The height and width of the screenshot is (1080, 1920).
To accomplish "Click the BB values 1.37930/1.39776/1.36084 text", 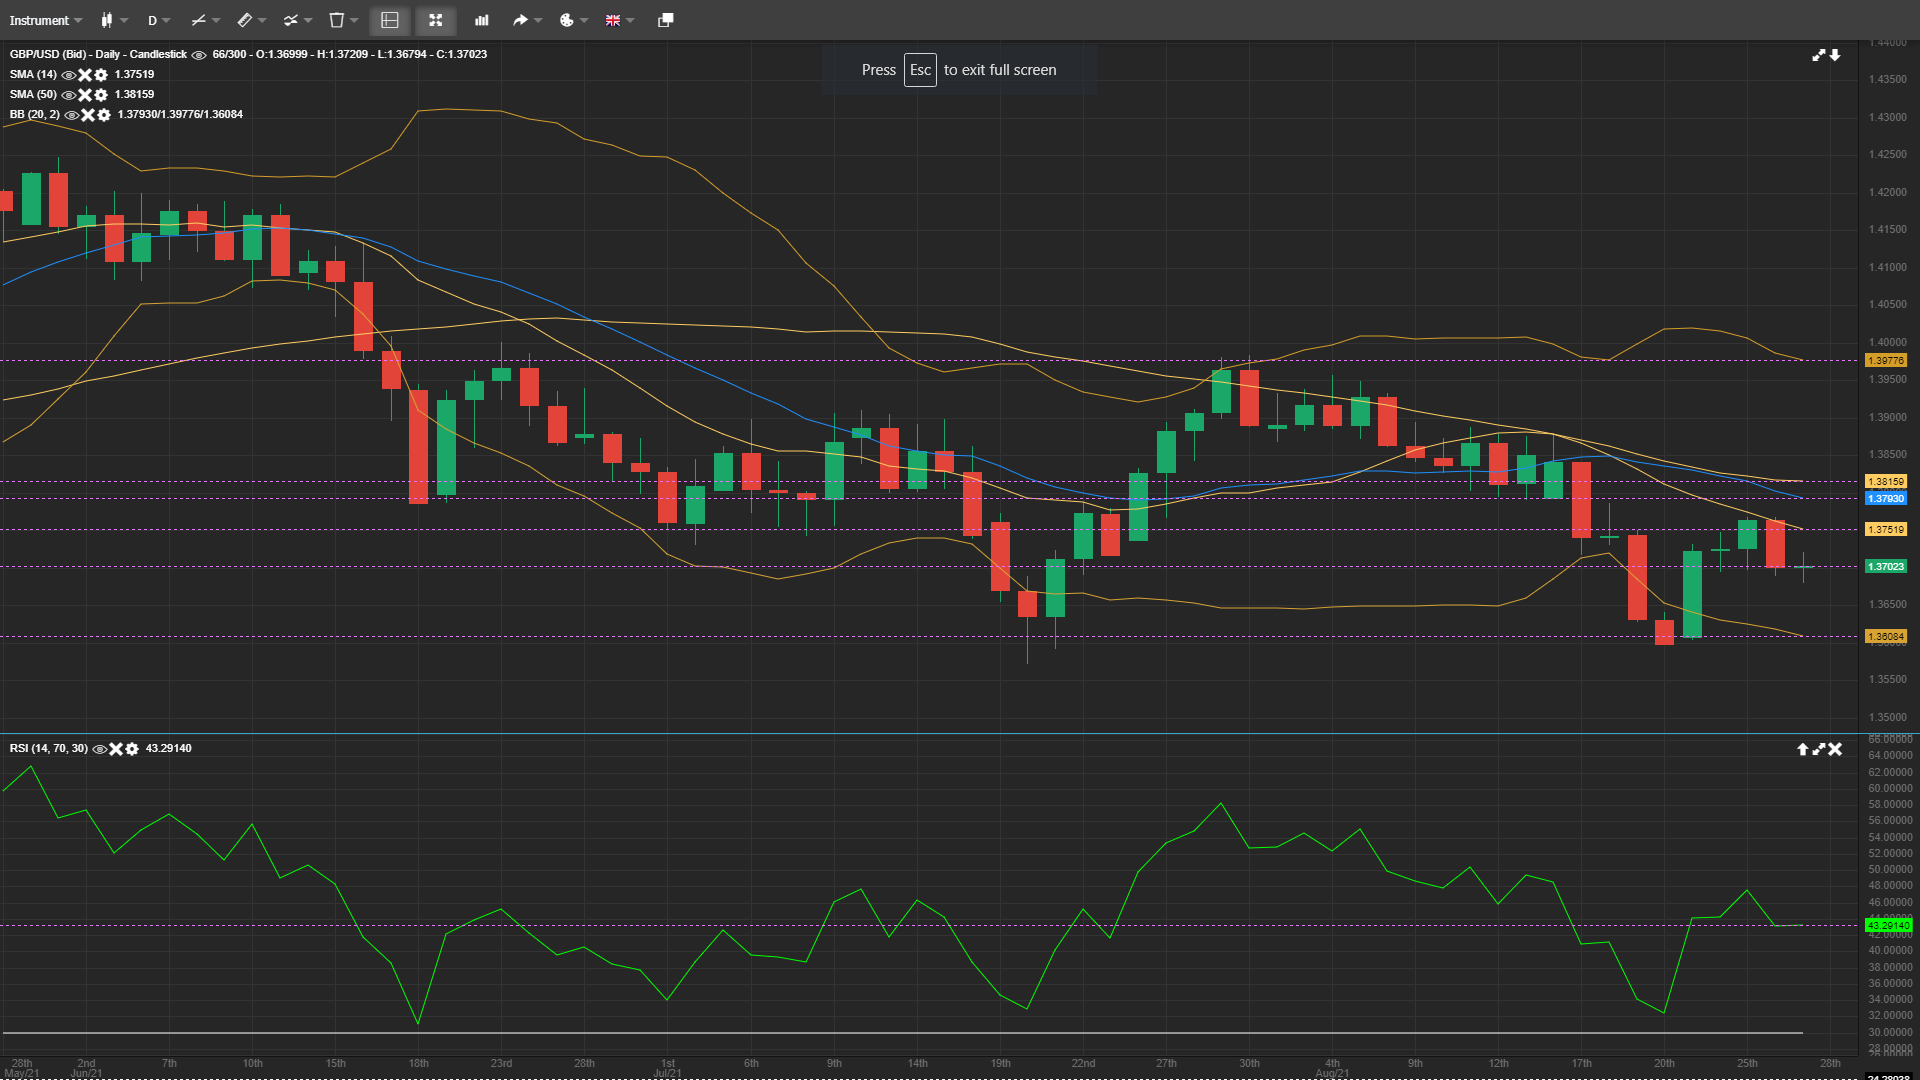I will (180, 114).
